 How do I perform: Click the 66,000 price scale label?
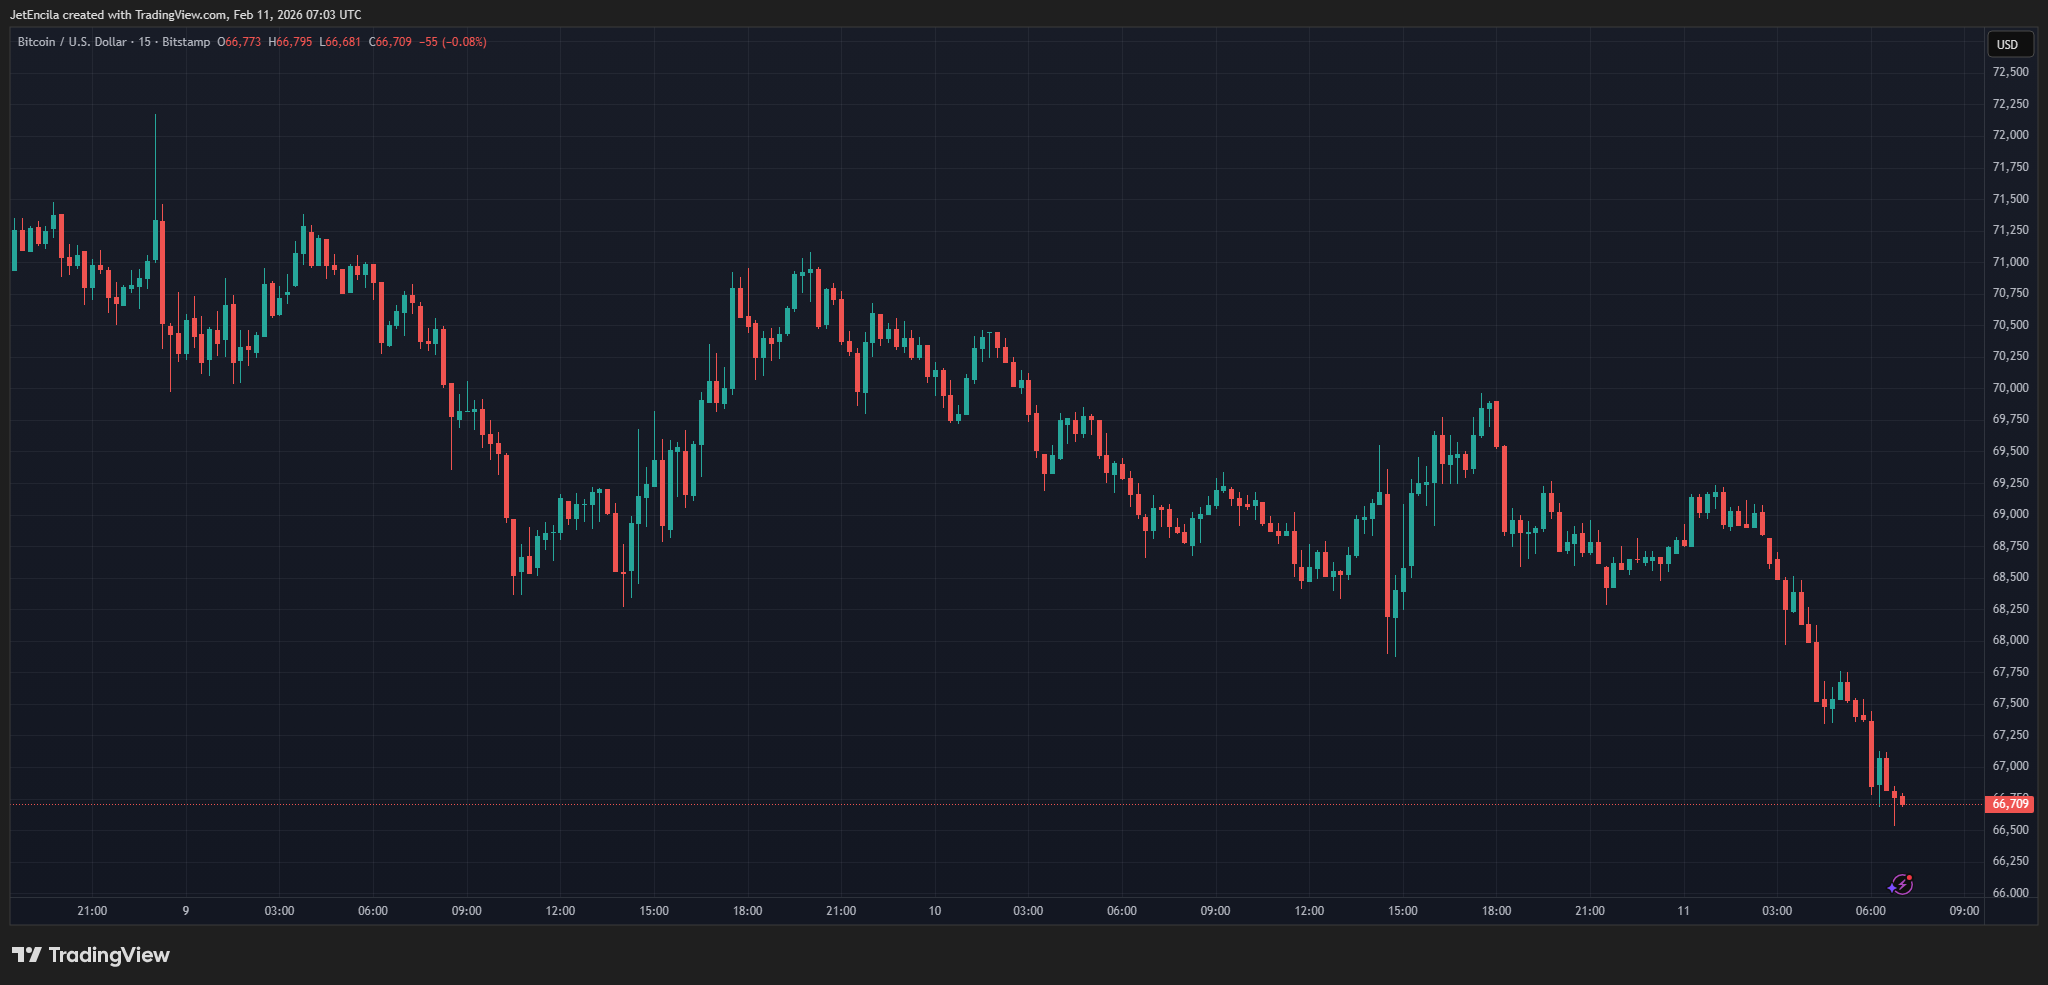(2010, 893)
